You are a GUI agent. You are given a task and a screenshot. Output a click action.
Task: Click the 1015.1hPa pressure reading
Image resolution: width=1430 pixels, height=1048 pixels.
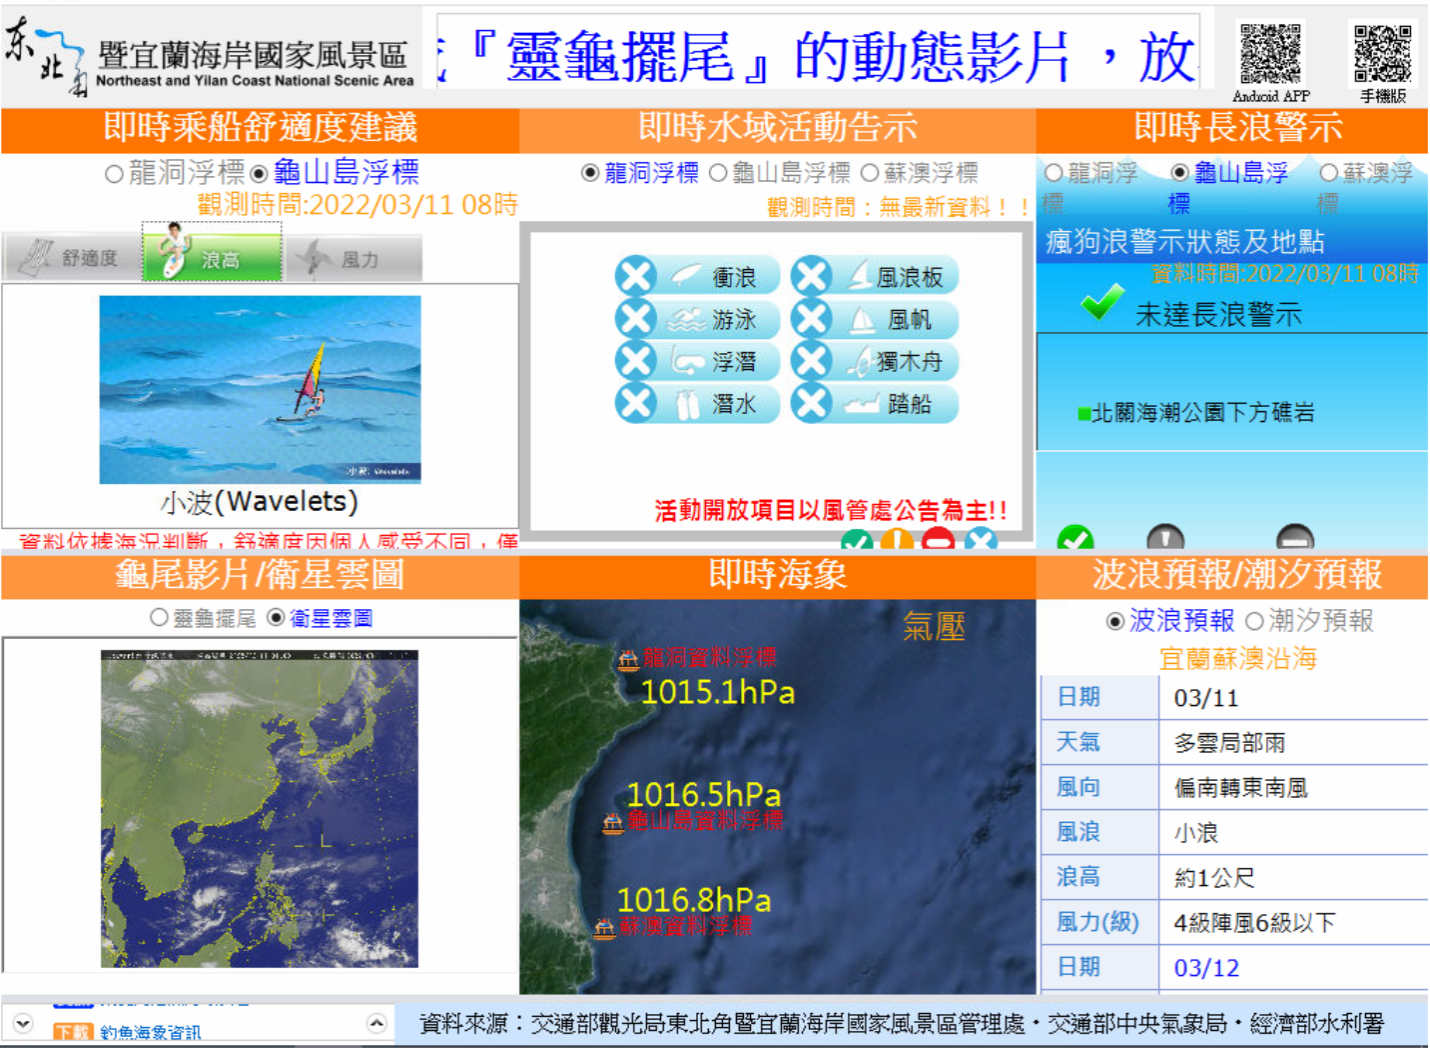pos(717,692)
